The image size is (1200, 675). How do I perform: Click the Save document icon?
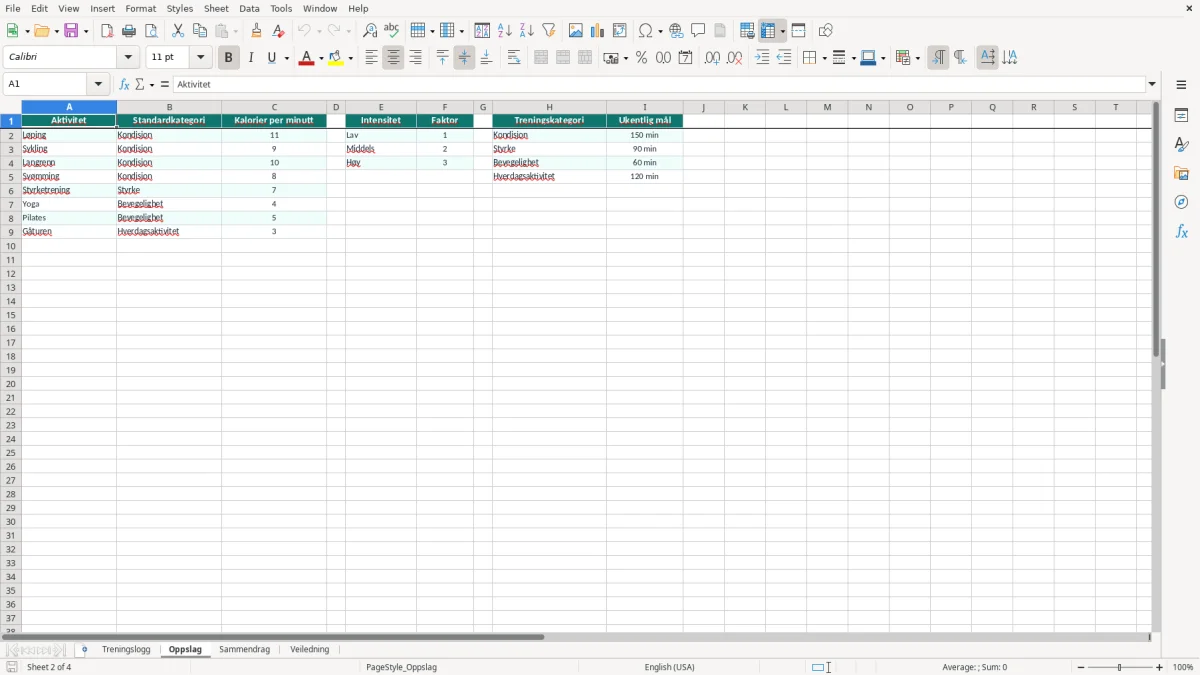[x=71, y=31]
